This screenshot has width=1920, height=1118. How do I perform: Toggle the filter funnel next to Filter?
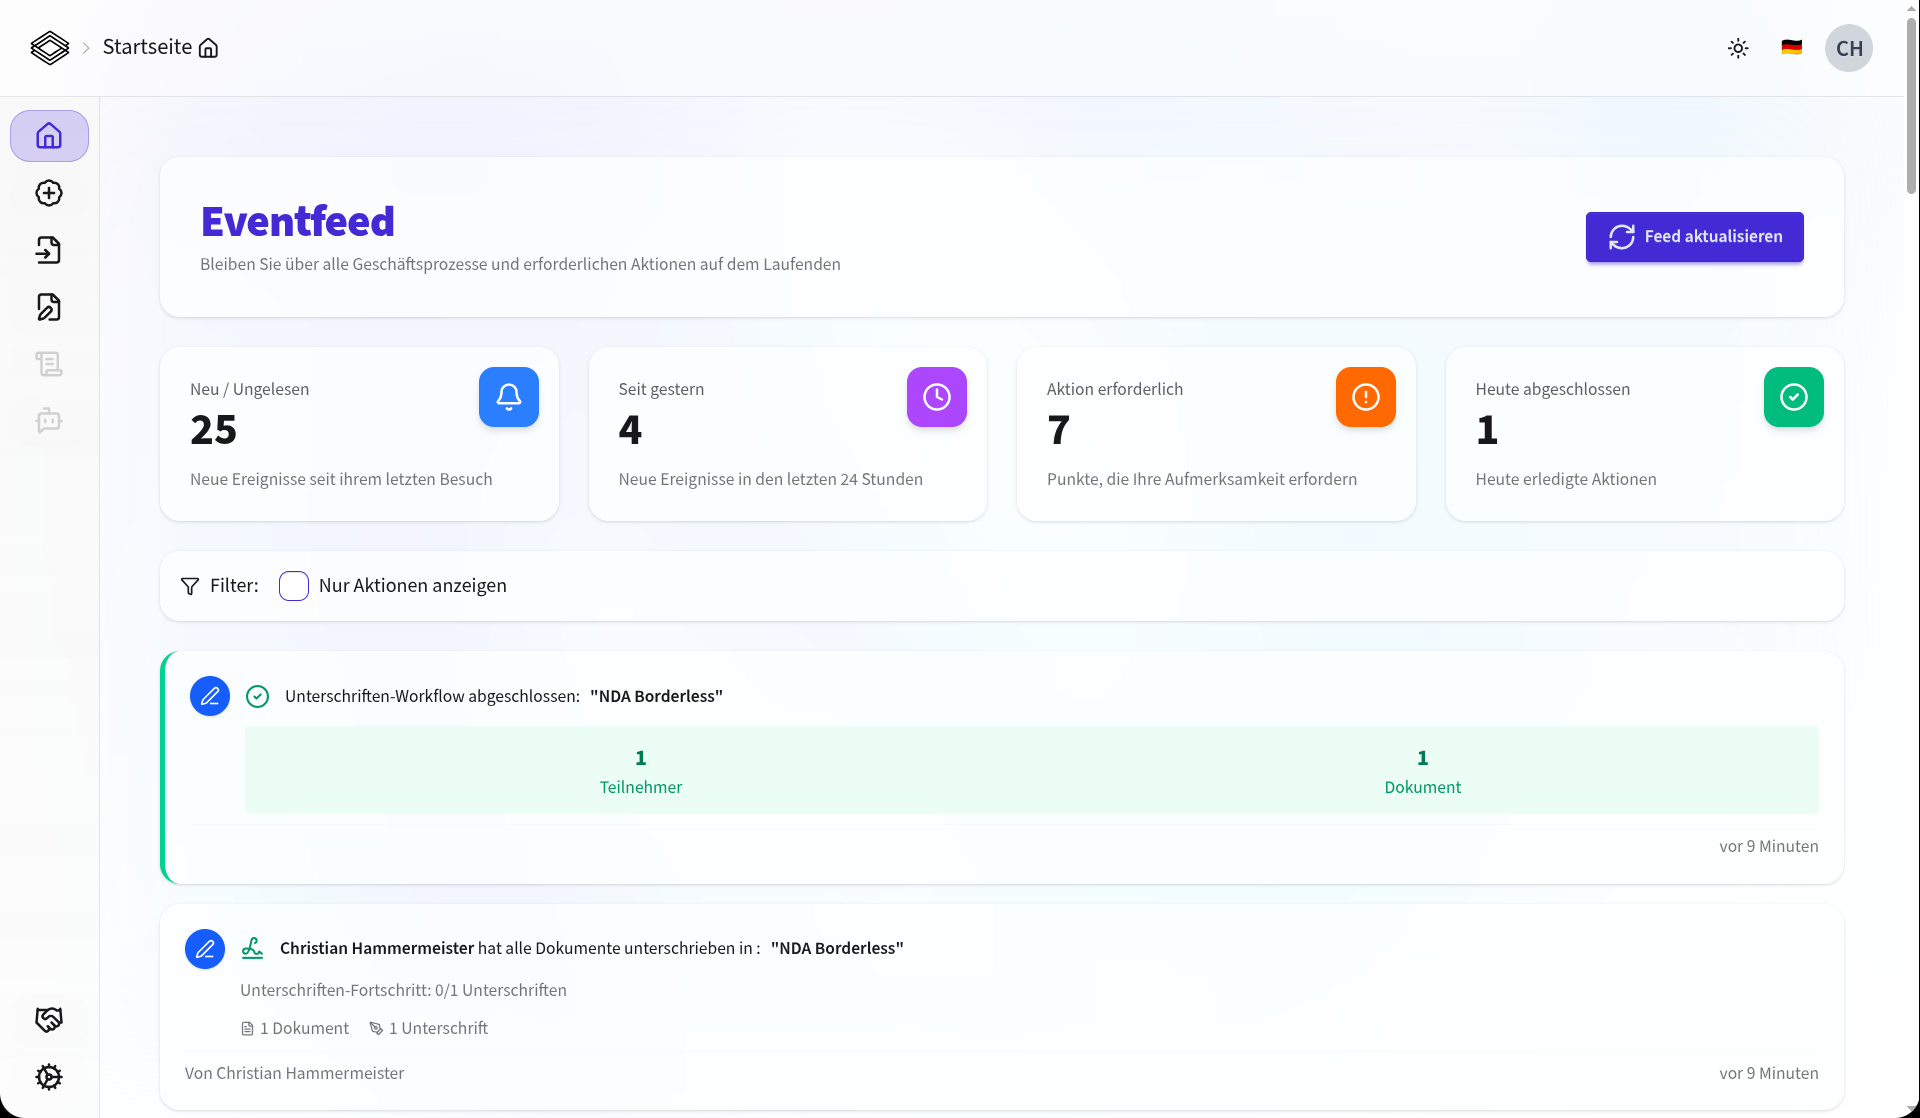(x=190, y=586)
